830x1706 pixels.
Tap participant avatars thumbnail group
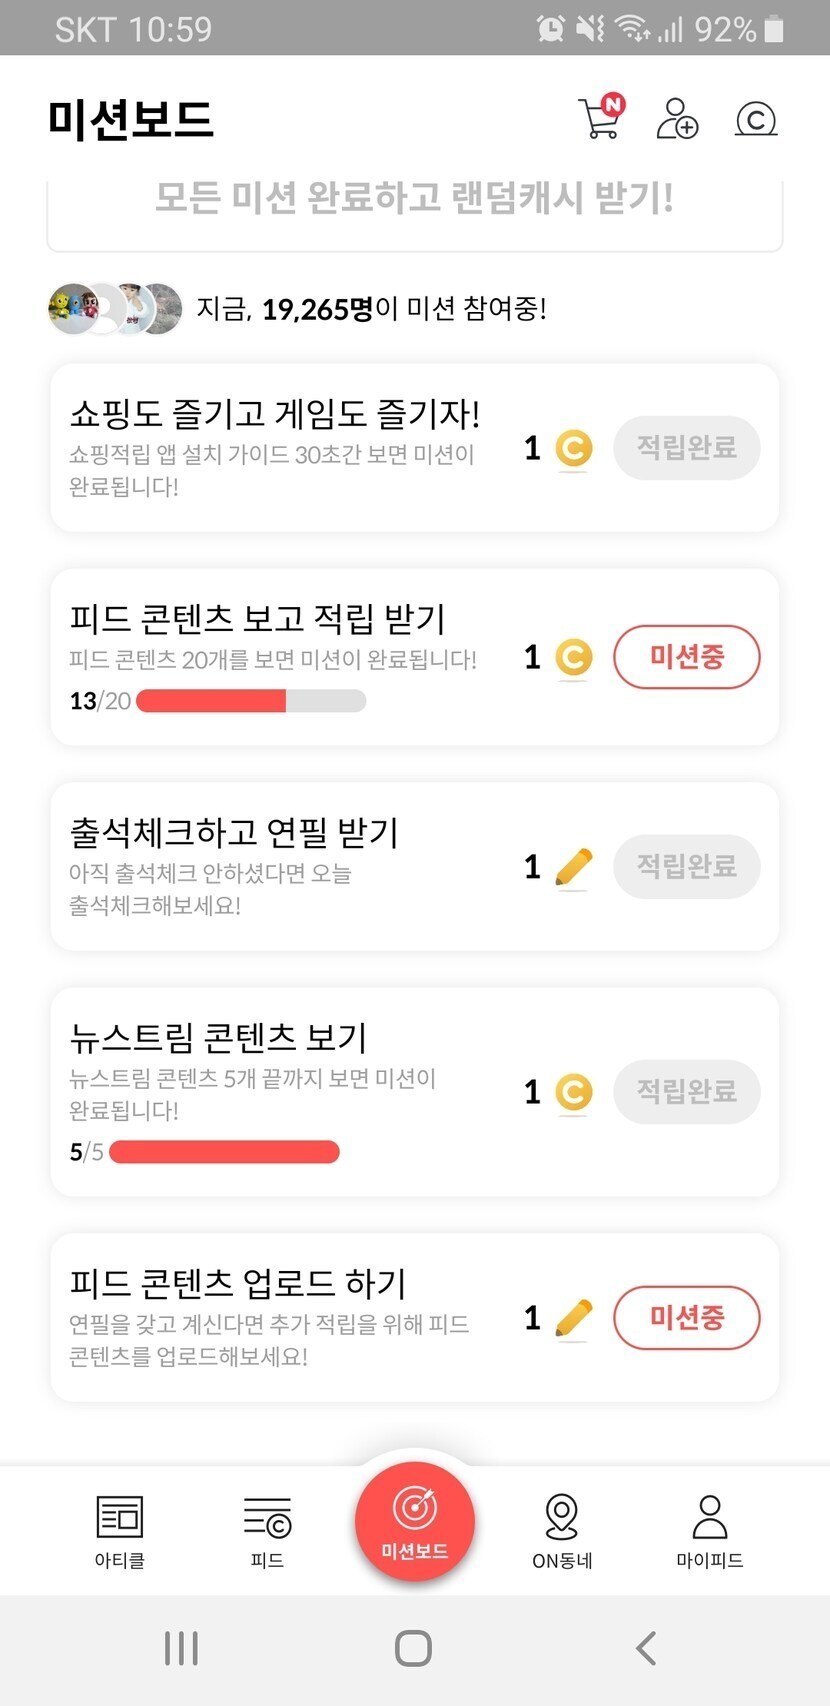[x=116, y=308]
